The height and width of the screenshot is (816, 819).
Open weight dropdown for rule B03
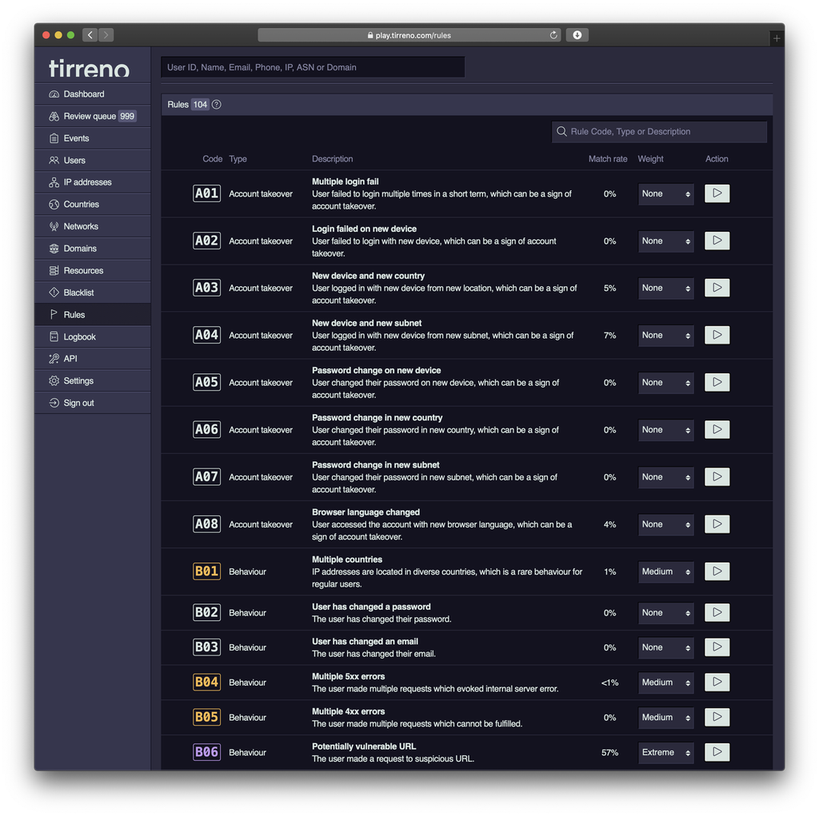coord(666,647)
